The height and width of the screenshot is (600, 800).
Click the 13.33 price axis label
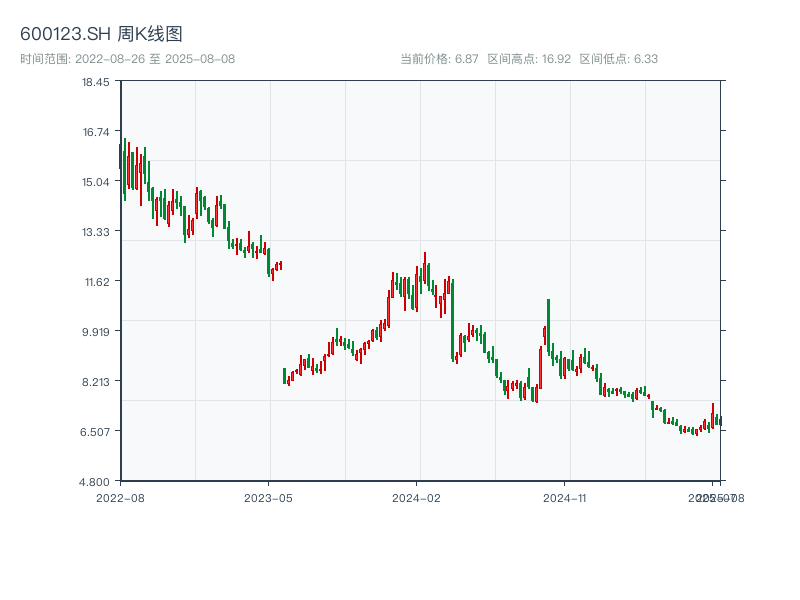coord(95,231)
